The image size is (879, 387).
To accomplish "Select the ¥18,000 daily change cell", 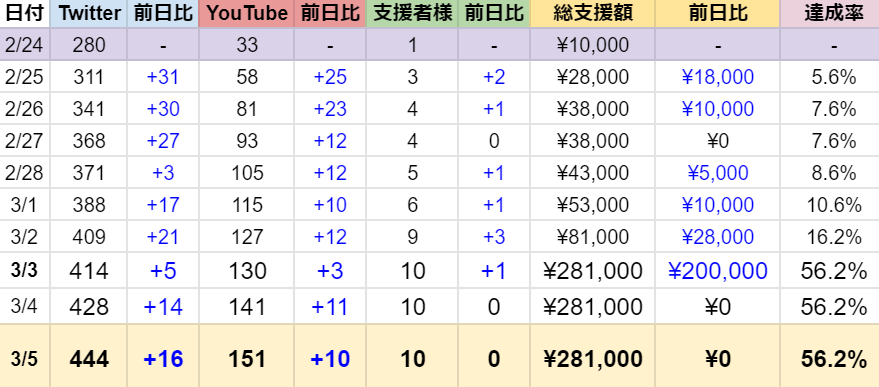I will pyautogui.click(x=718, y=76).
